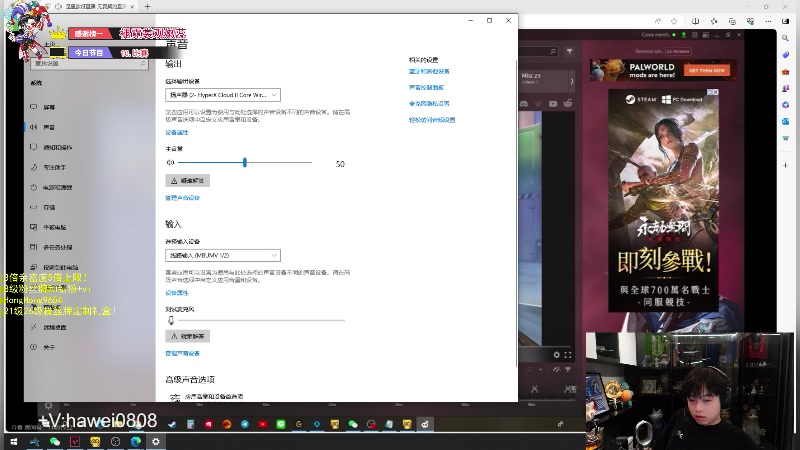This screenshot has height=450, width=800.
Task: Open App volume and device preferences icon
Action: 175,397
